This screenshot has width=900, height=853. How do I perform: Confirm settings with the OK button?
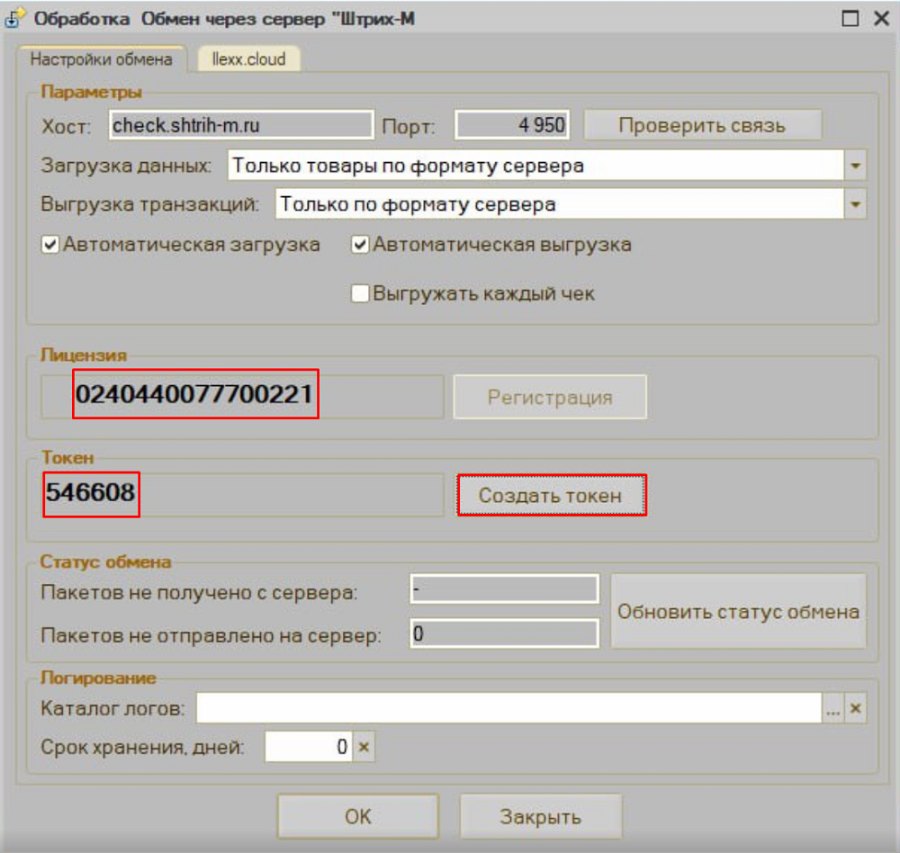pyautogui.click(x=358, y=816)
